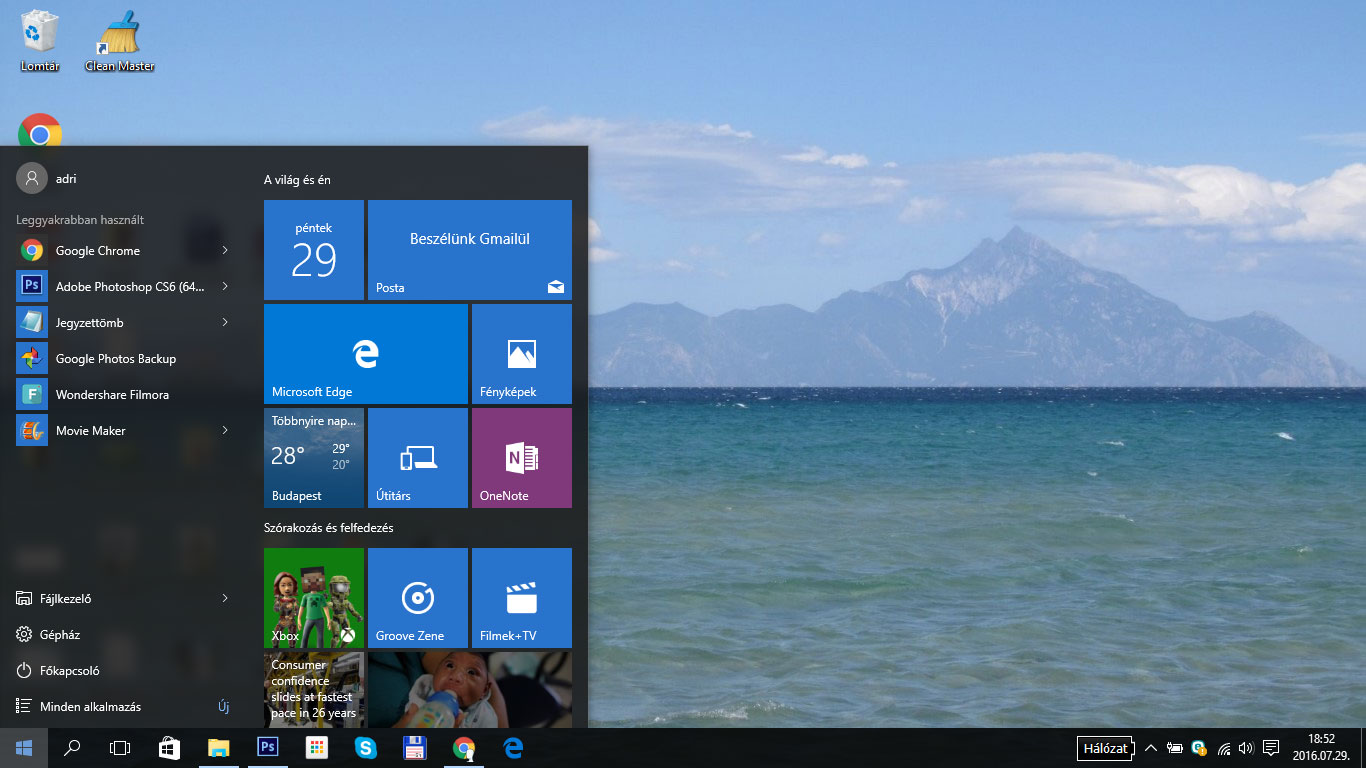Expand Movie Maker jump list arrow
1366x768 pixels.
tap(225, 430)
